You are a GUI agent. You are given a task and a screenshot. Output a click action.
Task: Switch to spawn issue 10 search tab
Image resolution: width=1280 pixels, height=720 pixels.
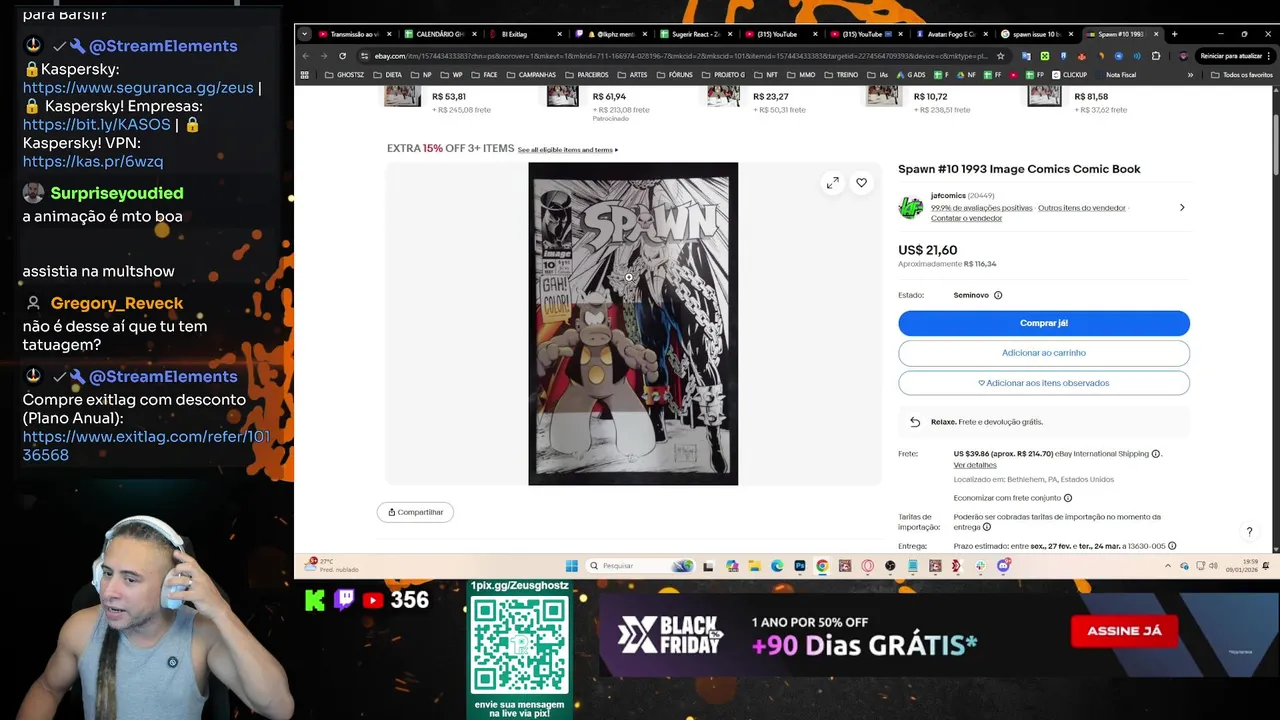[1037, 34]
